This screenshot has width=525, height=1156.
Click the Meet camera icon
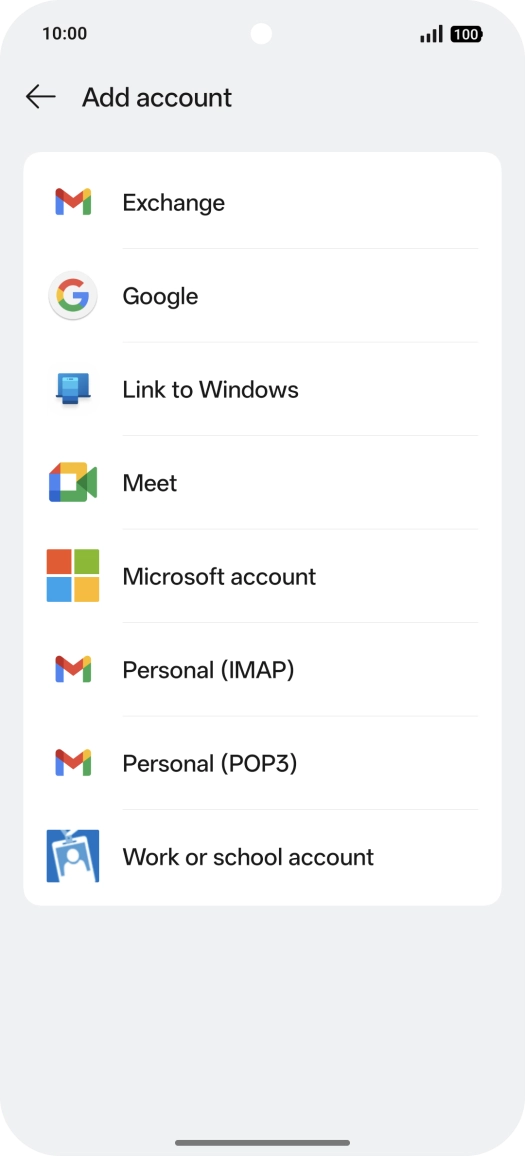click(73, 483)
